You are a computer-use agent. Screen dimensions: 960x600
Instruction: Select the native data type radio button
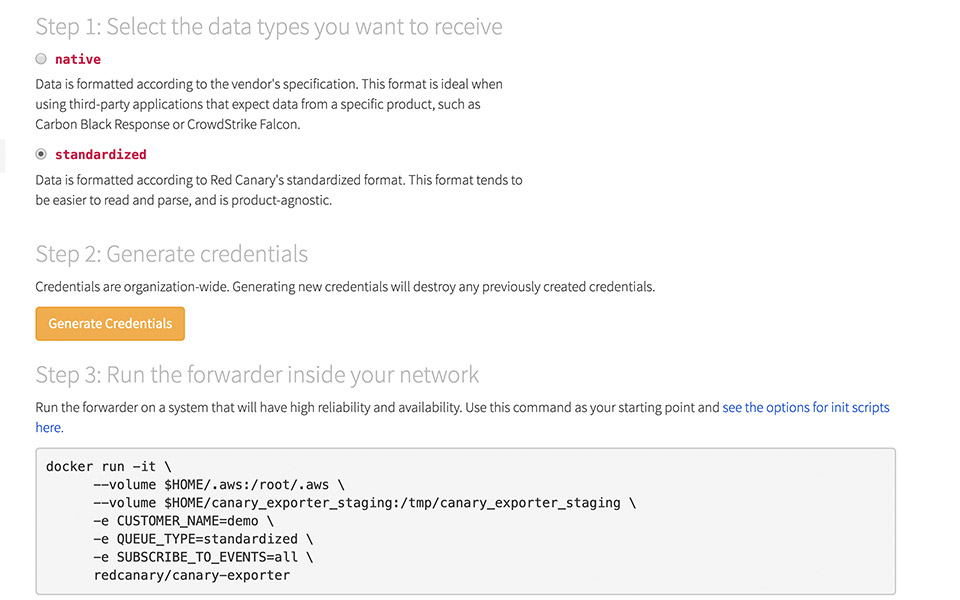click(41, 59)
